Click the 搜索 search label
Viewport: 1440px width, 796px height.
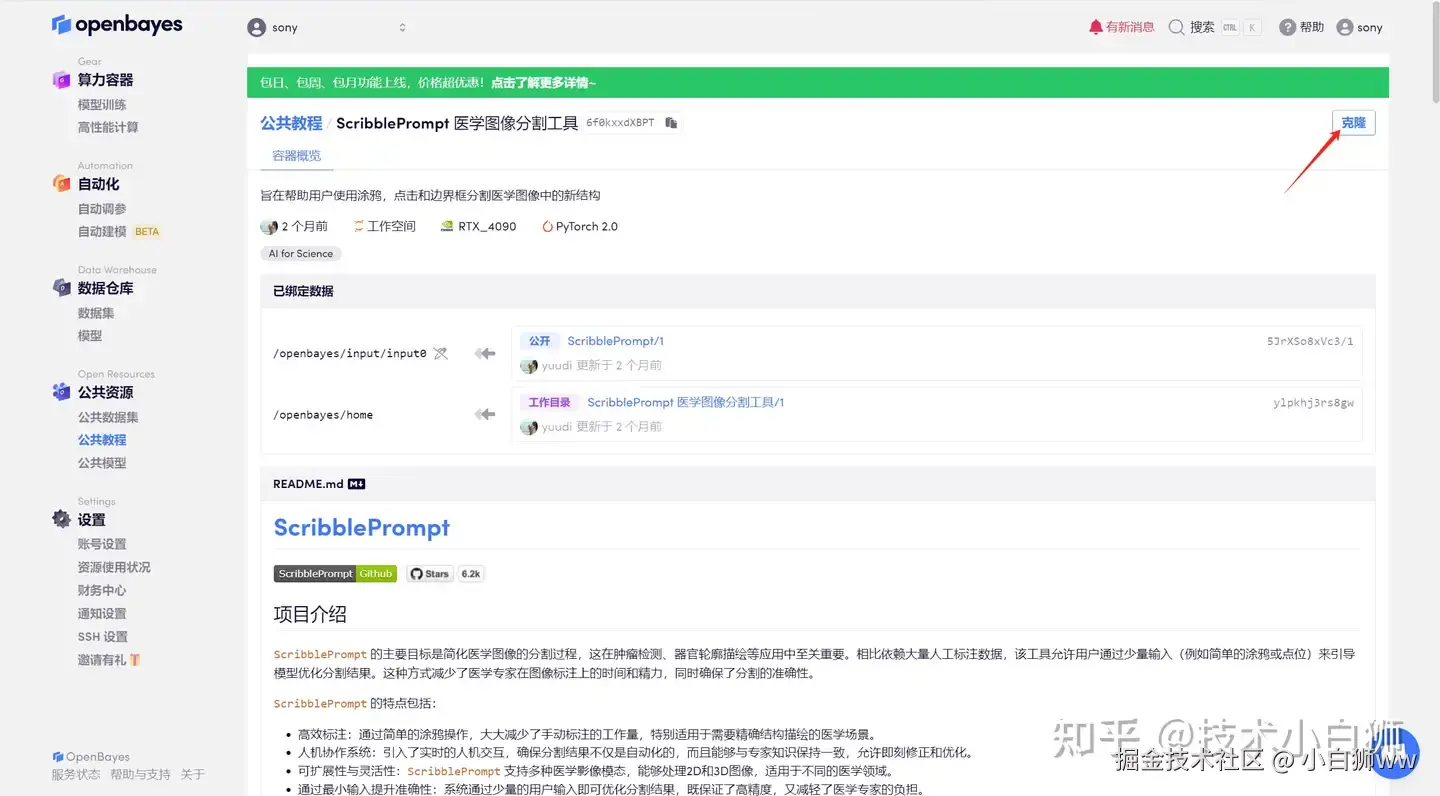point(1202,27)
